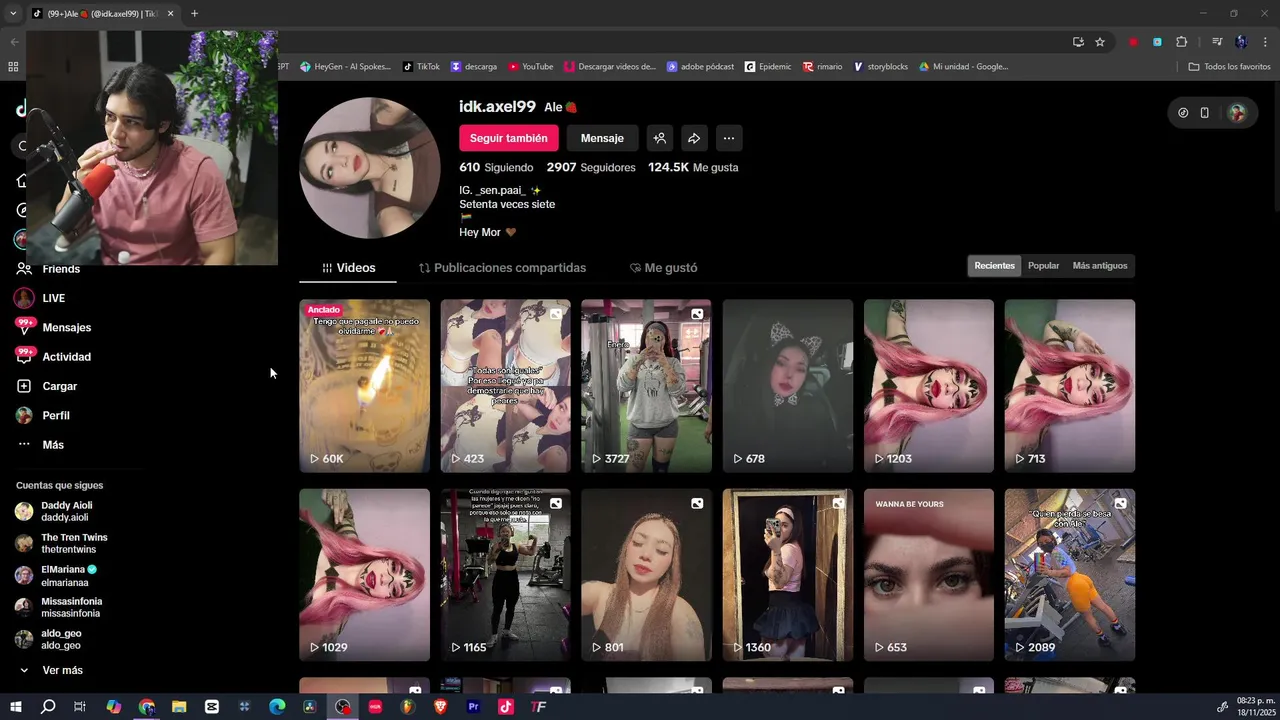Open the TikTok bookmark
This screenshot has width=1280, height=720.
(x=421, y=67)
